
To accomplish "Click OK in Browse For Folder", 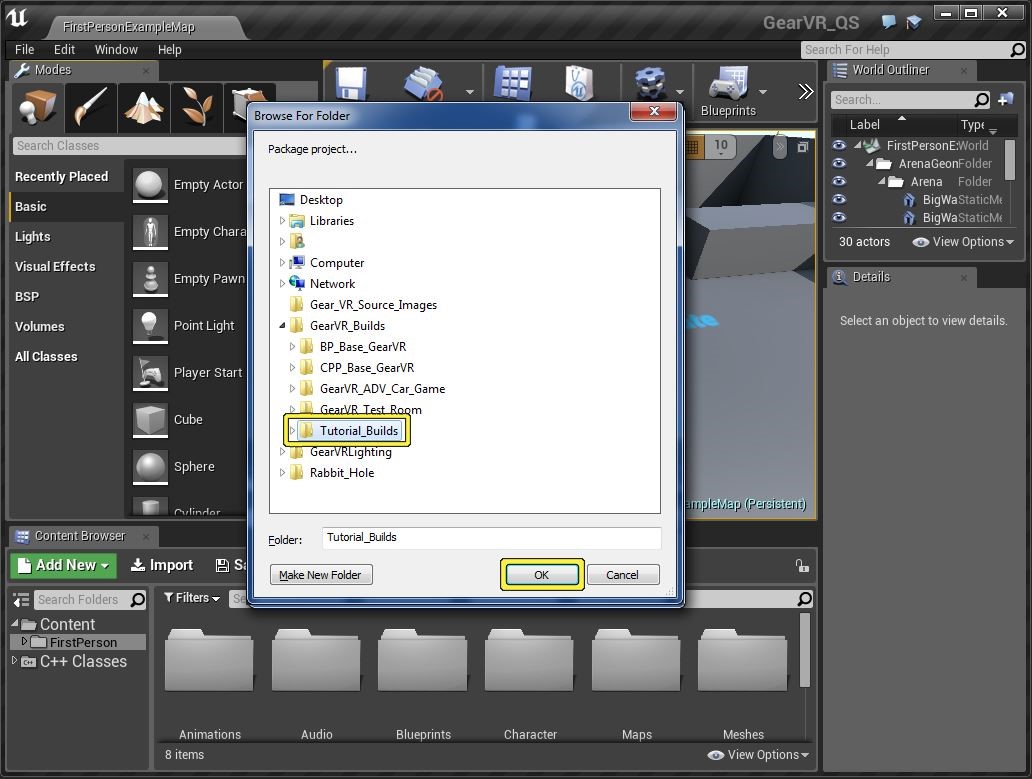I will (x=541, y=575).
